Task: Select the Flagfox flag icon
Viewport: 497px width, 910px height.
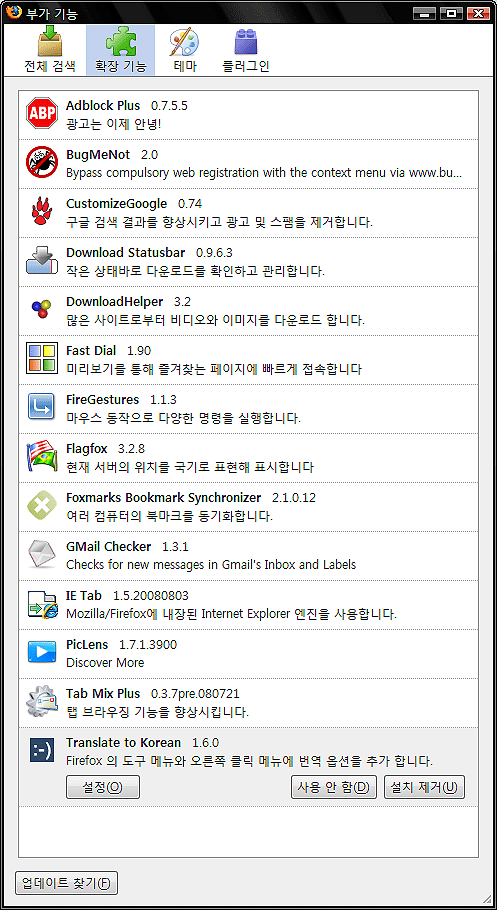Action: pyautogui.click(x=42, y=457)
